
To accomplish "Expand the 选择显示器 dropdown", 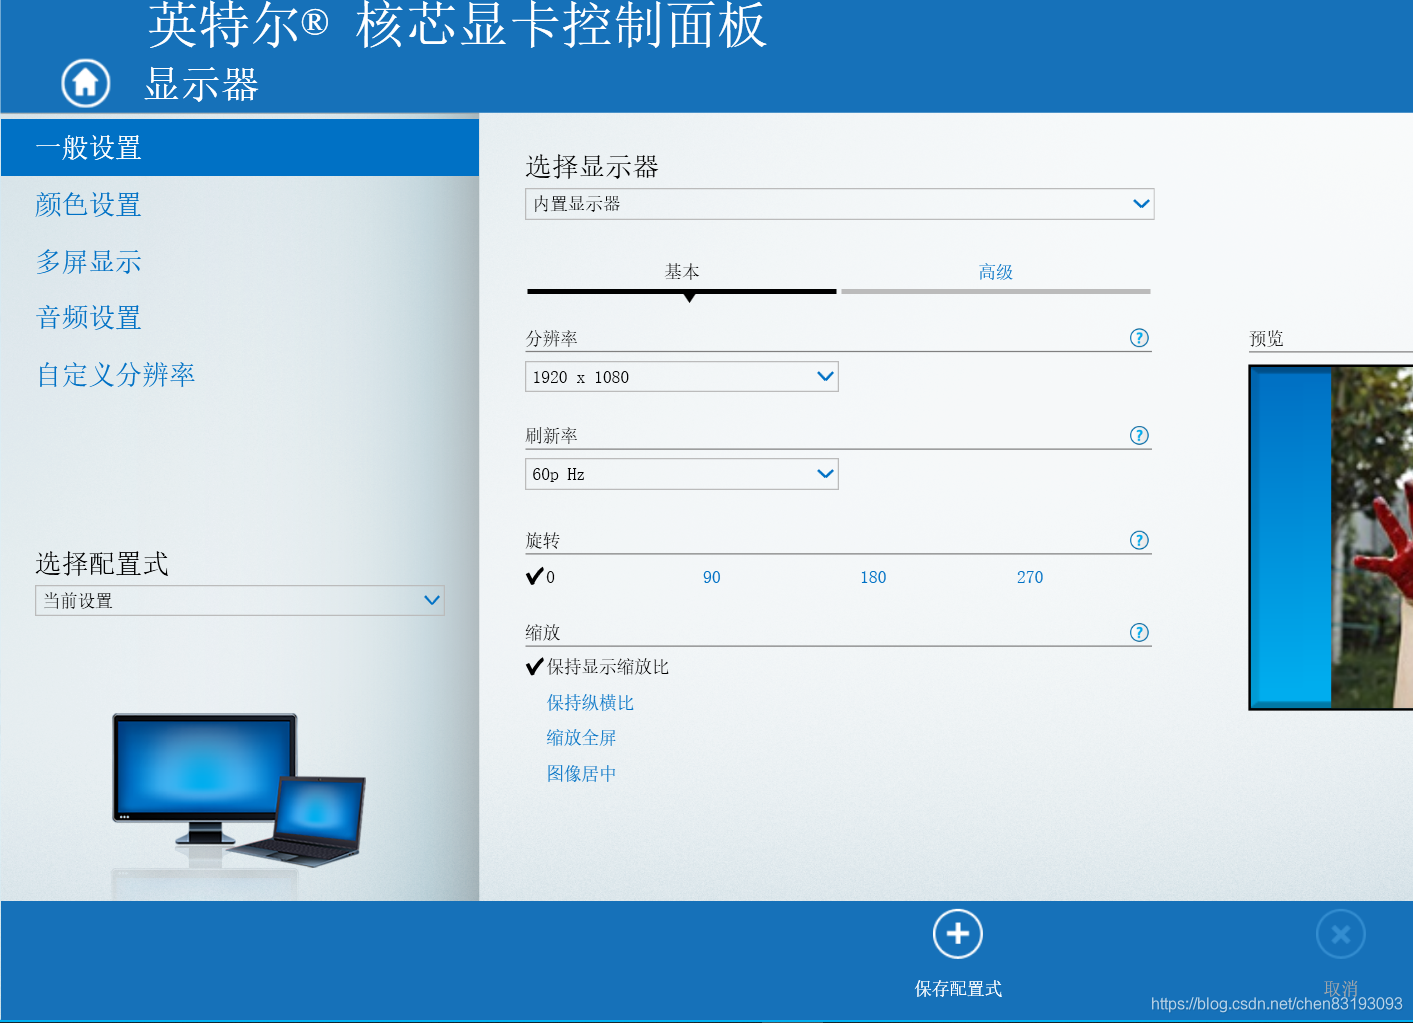I will pyautogui.click(x=840, y=204).
